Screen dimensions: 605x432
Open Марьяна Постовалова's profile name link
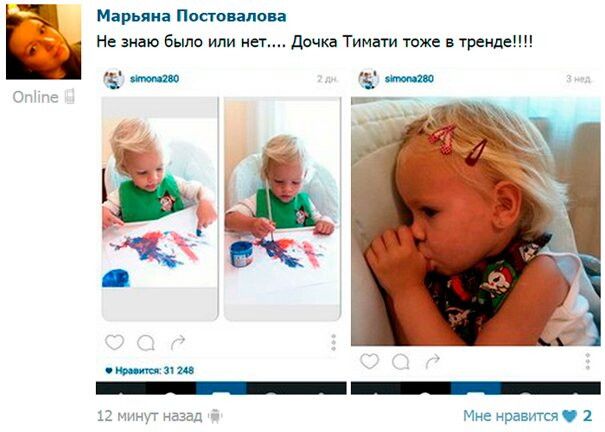(x=191, y=16)
